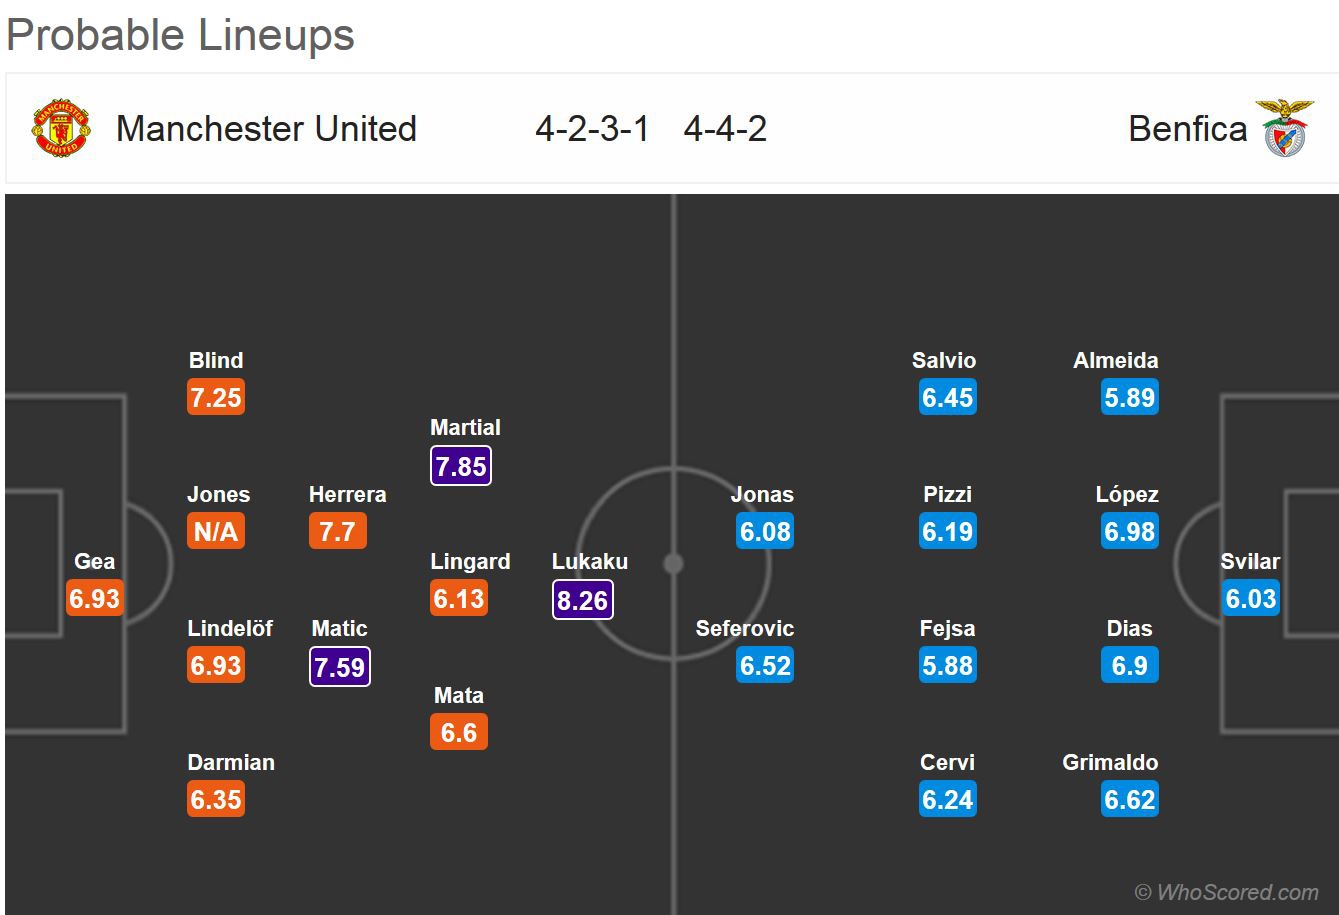The width and height of the screenshot is (1339, 915).
Task: Open Manchester United team name link
Action: point(266,129)
